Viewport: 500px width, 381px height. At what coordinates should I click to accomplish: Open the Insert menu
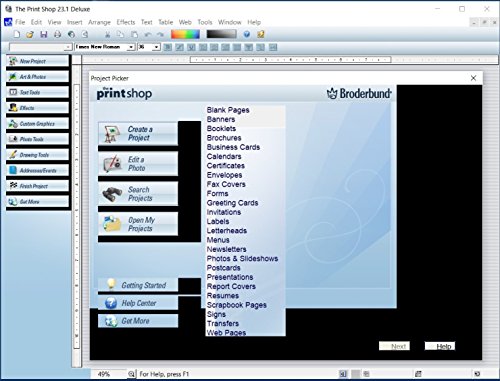pyautogui.click(x=74, y=22)
